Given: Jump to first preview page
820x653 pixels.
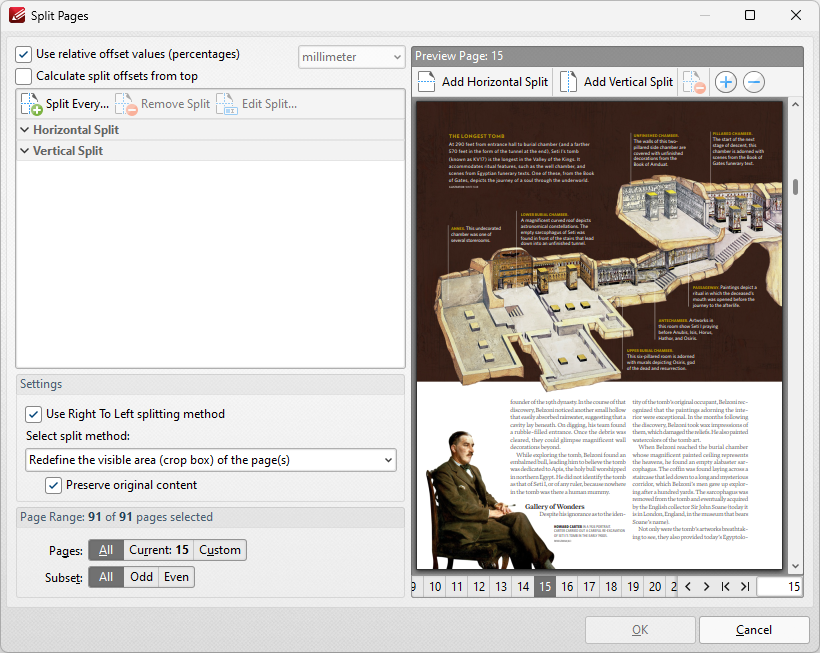Looking at the screenshot, I should 725,587.
